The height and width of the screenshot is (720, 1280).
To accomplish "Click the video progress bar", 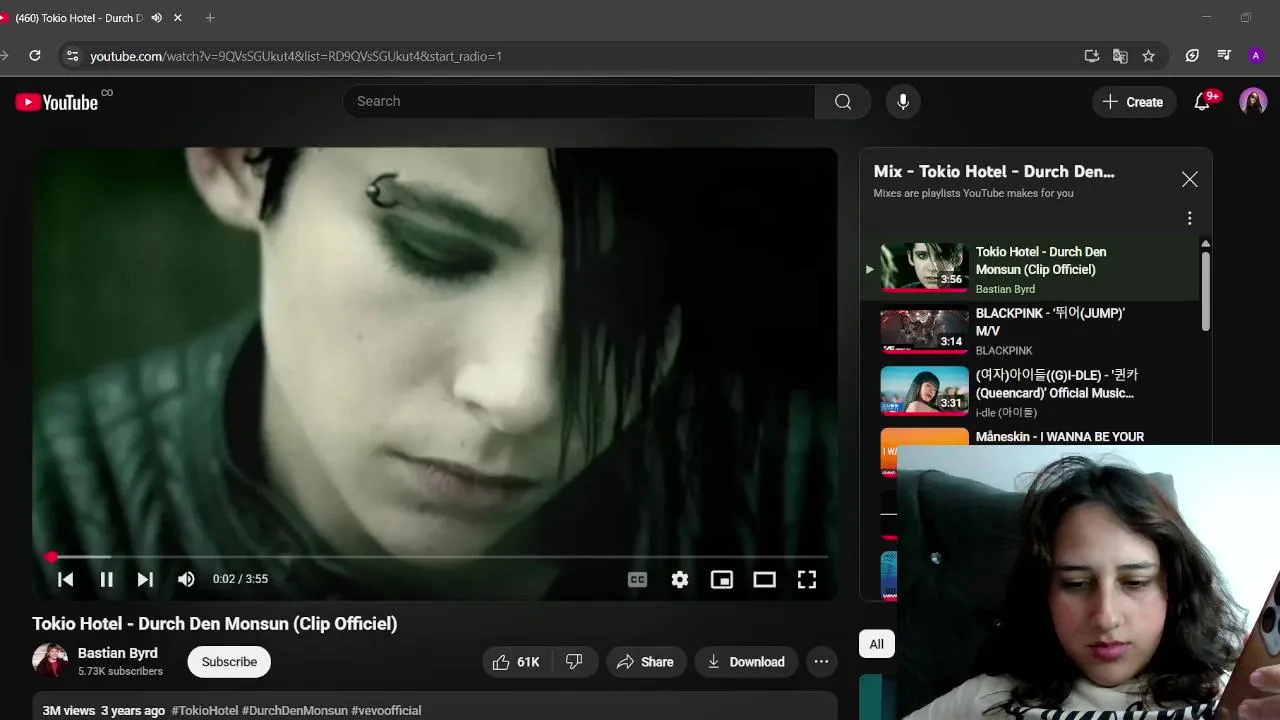I will tap(437, 556).
